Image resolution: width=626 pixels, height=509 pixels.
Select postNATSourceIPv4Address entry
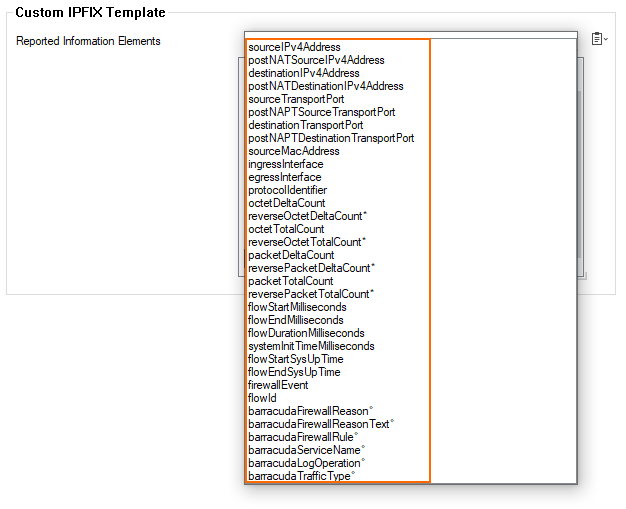(x=316, y=60)
